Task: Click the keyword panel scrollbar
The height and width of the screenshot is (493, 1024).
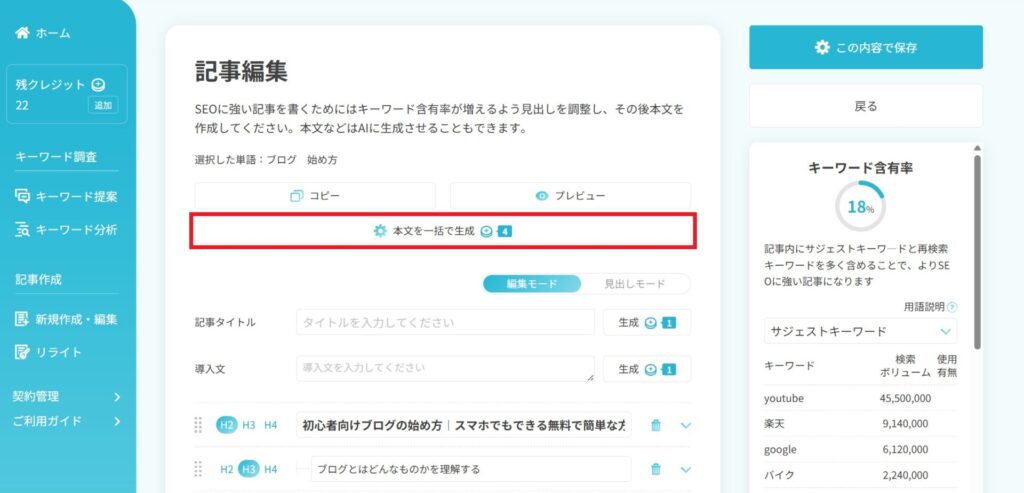Action: click(977, 251)
